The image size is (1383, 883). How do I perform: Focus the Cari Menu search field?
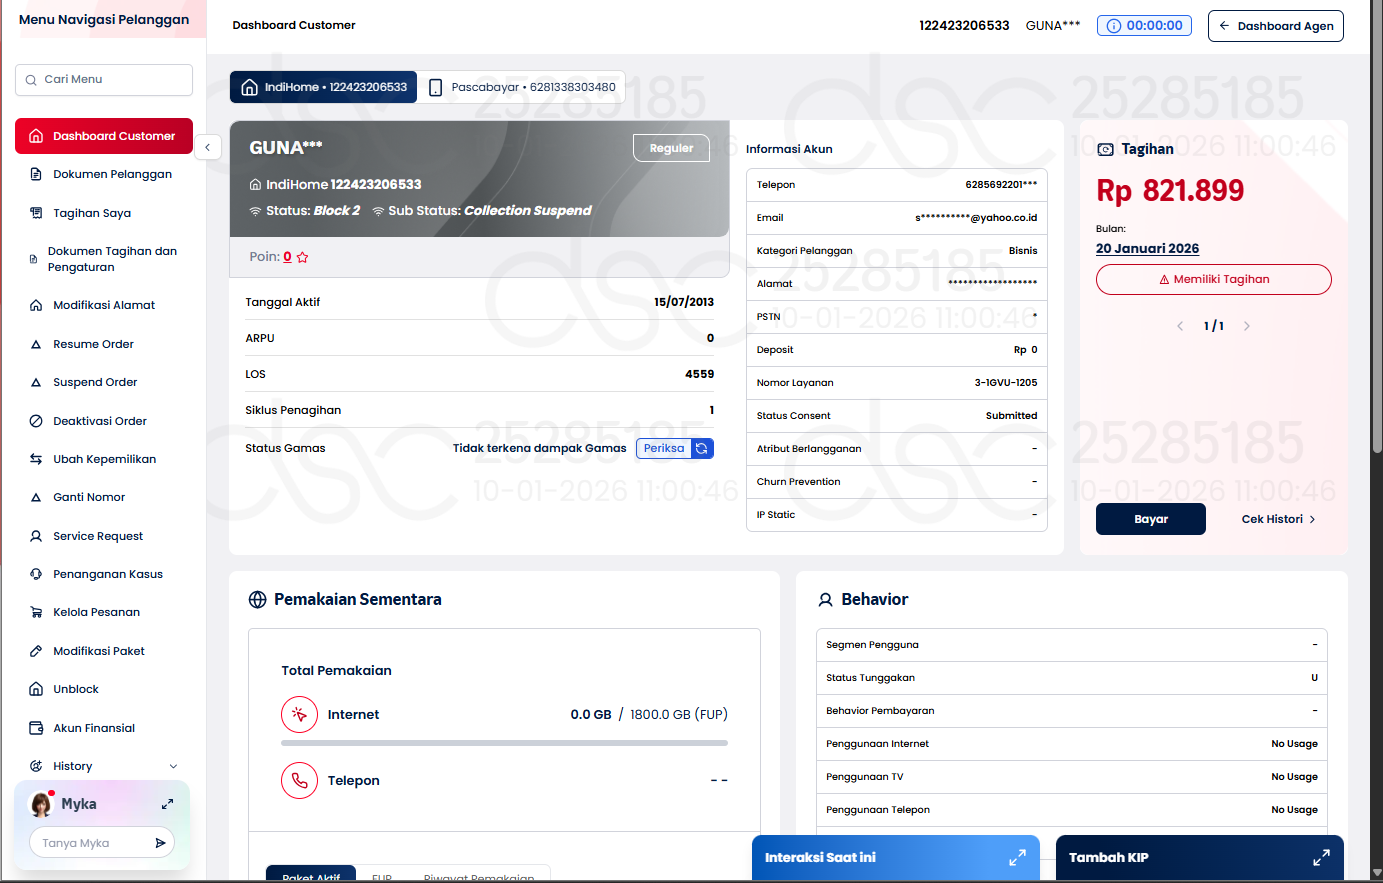pyautogui.click(x=104, y=80)
